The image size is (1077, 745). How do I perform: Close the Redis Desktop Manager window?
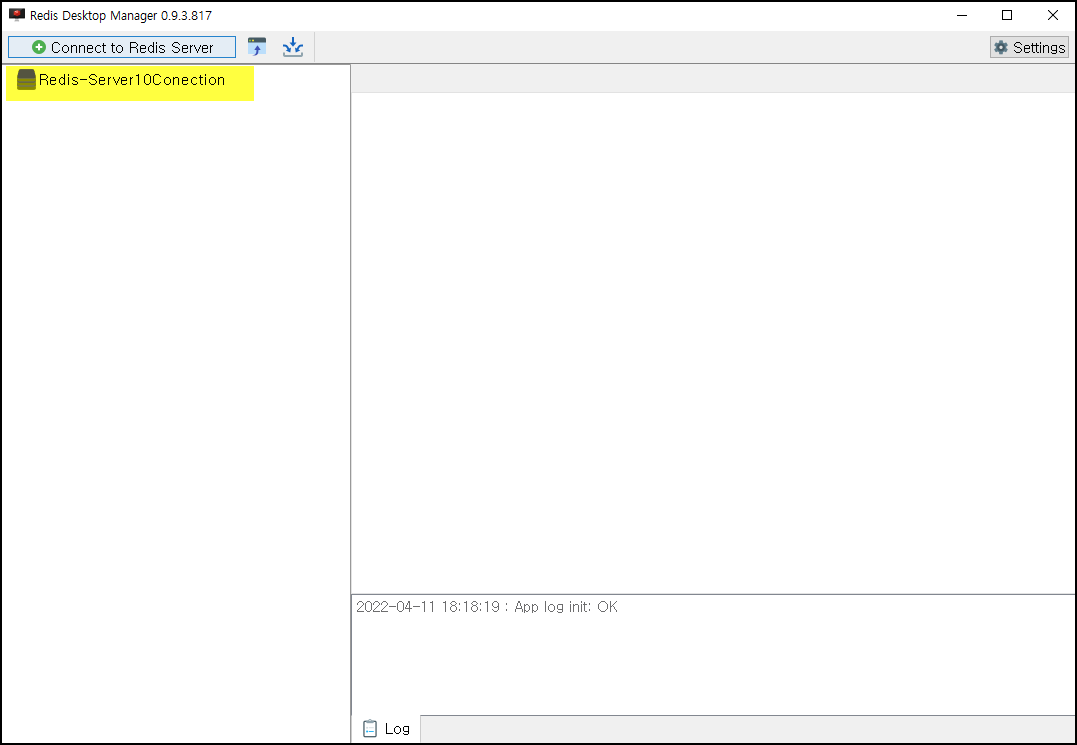coord(1052,15)
